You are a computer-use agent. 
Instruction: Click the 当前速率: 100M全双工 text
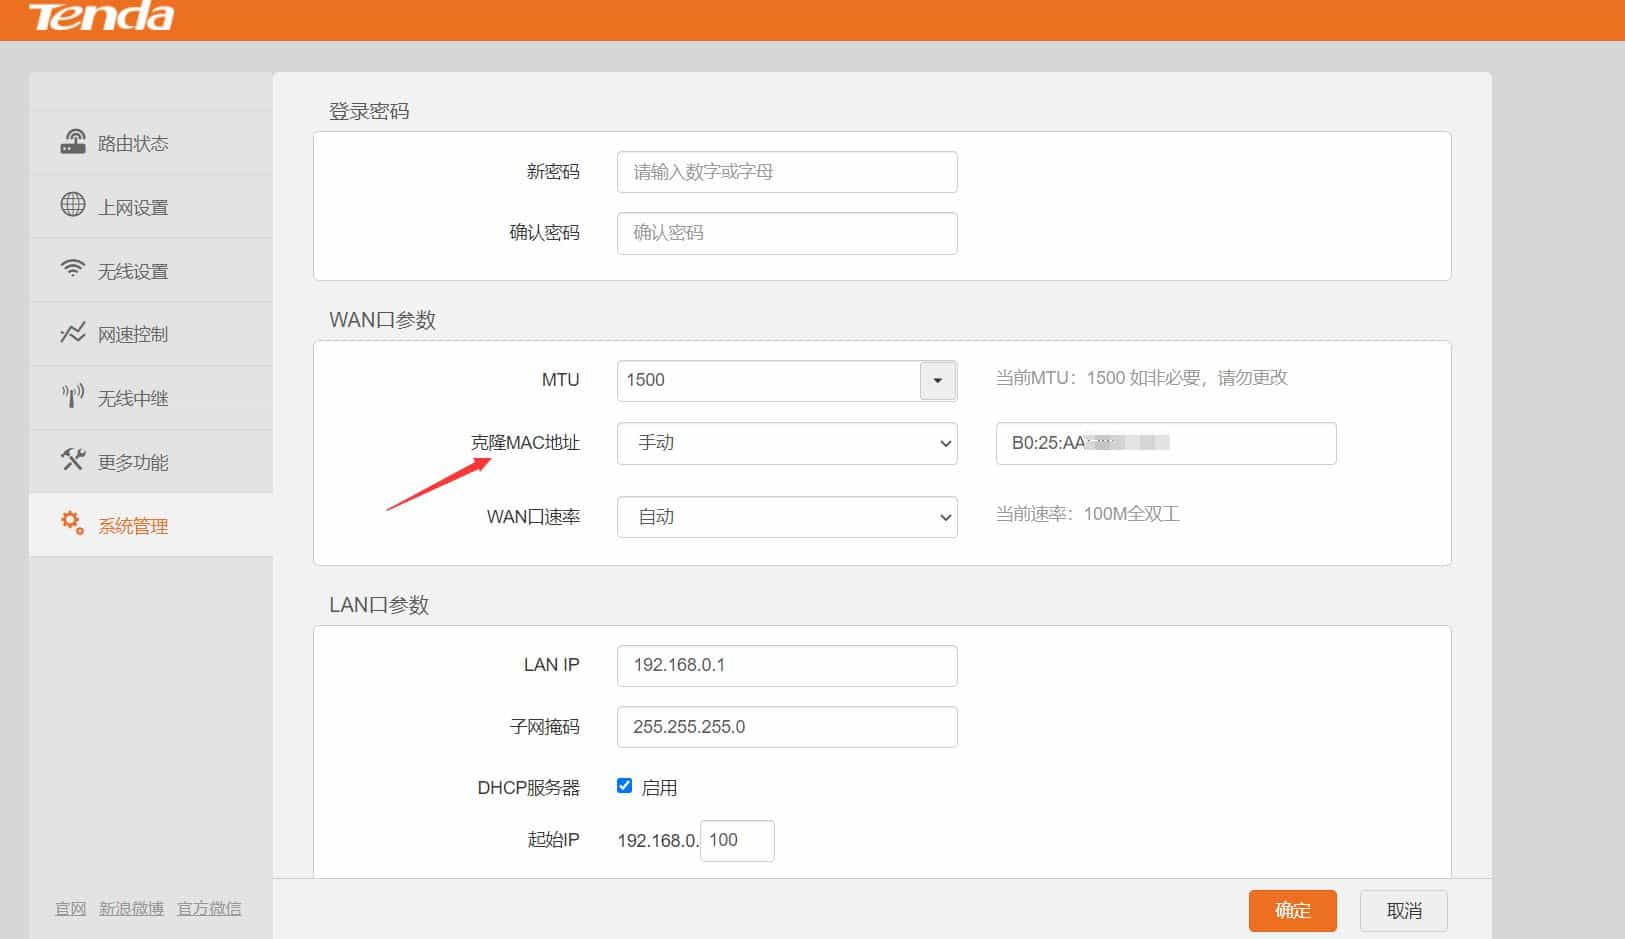point(1087,514)
